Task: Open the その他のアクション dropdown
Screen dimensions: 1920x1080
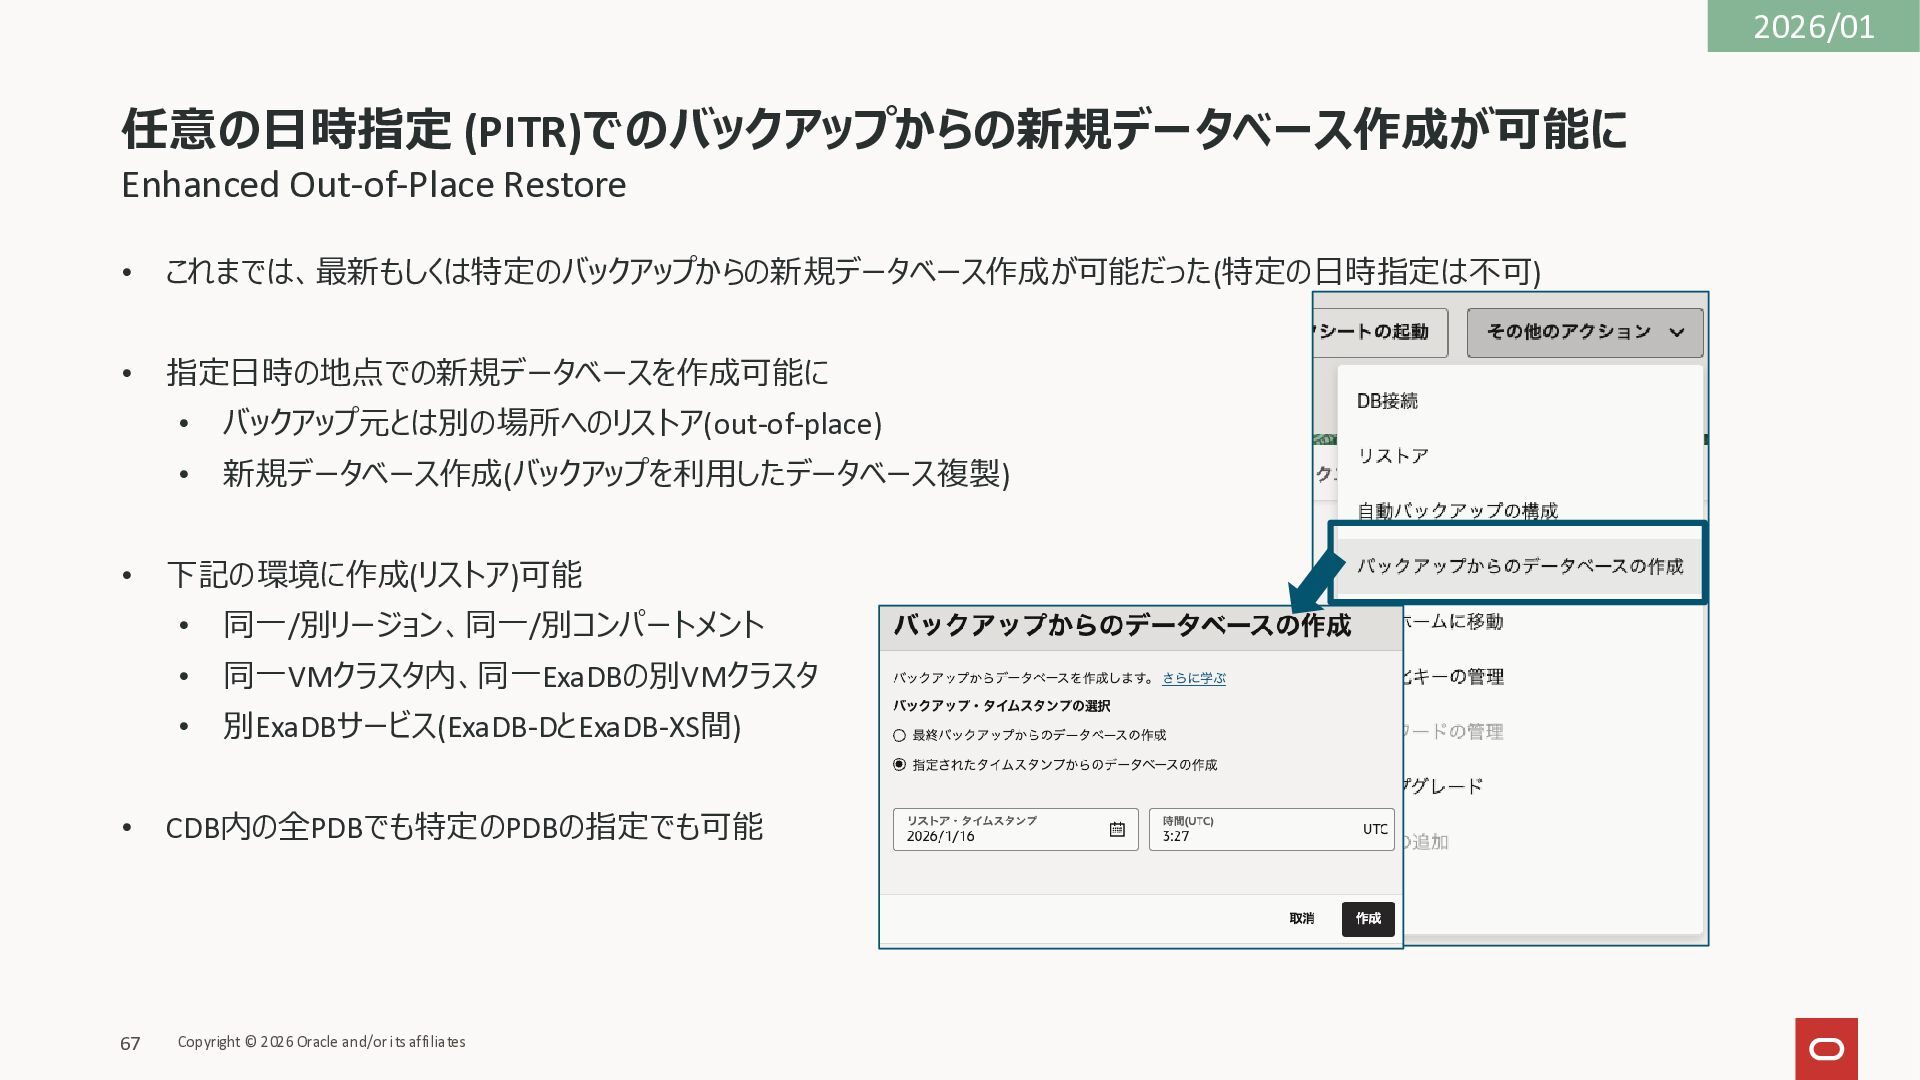Action: coord(1584,332)
